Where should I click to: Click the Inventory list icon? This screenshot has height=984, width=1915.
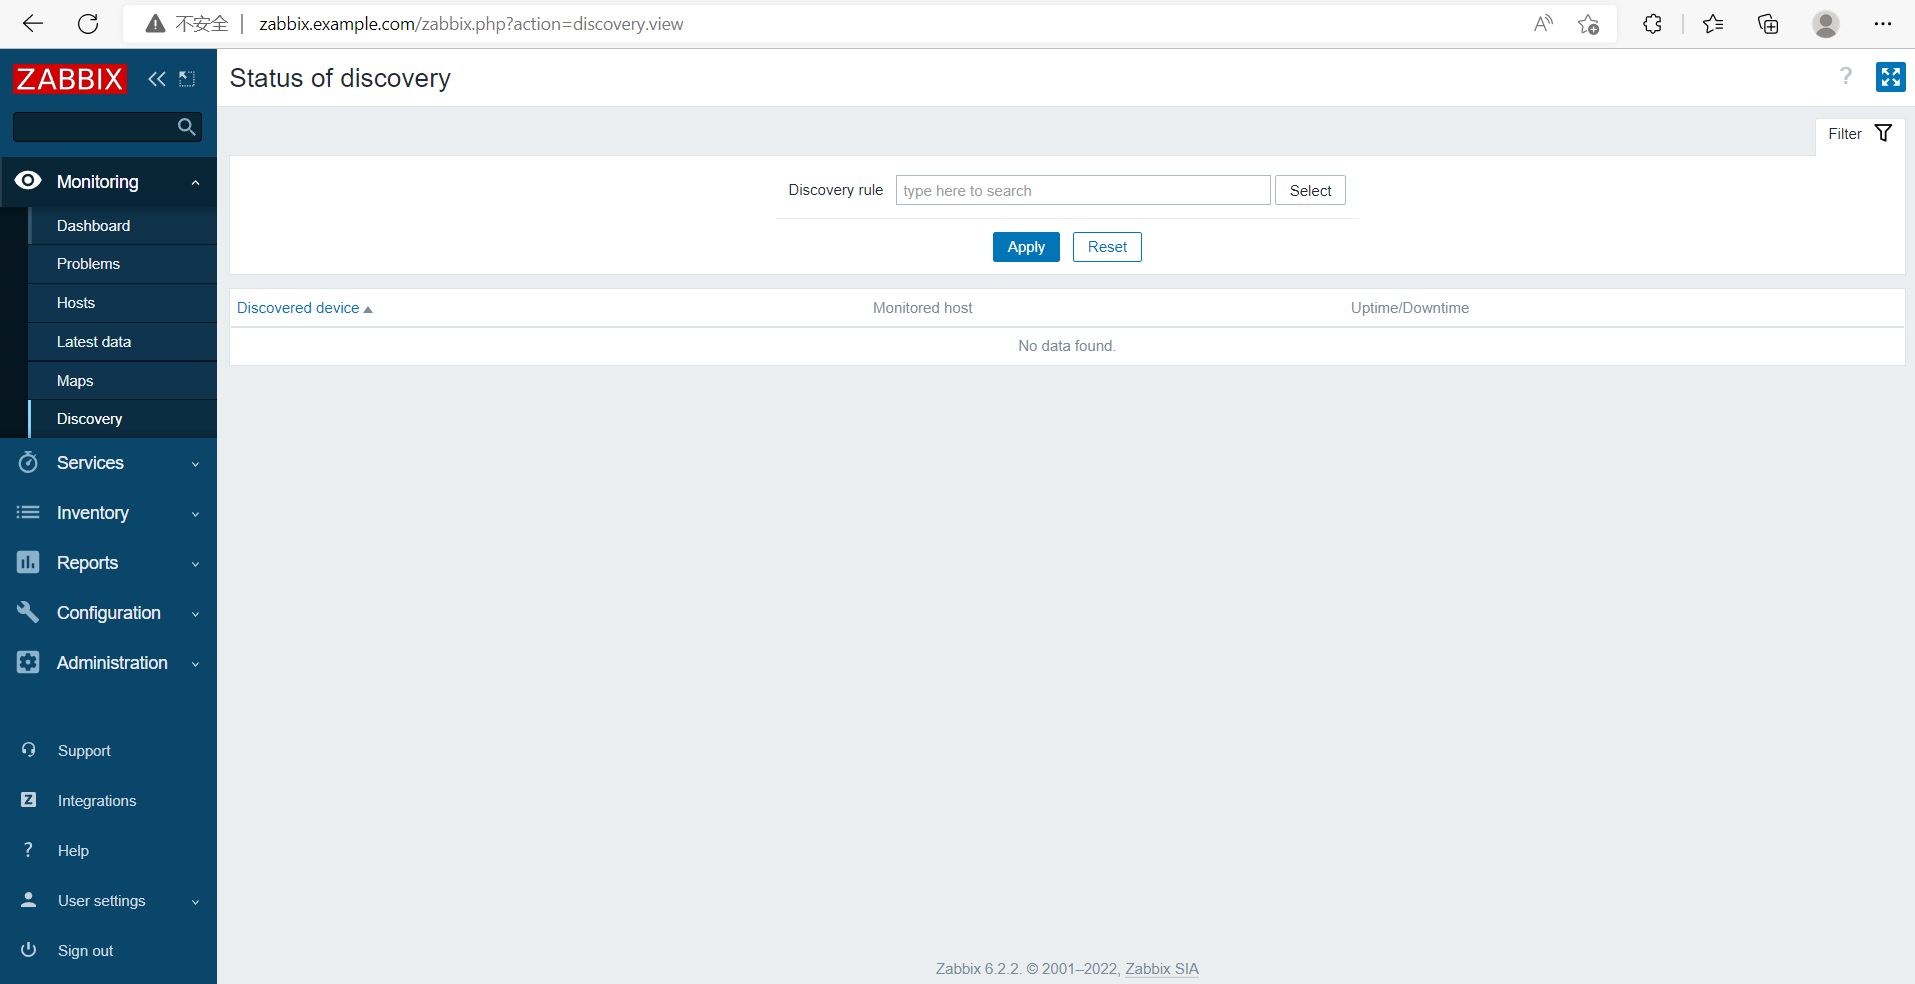[x=28, y=512]
